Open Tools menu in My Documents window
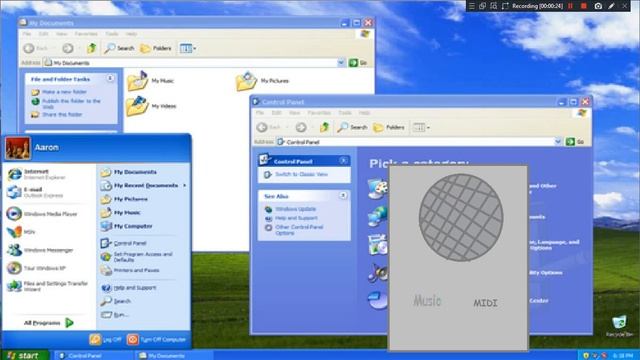This screenshot has width=640, height=360. [x=112, y=34]
